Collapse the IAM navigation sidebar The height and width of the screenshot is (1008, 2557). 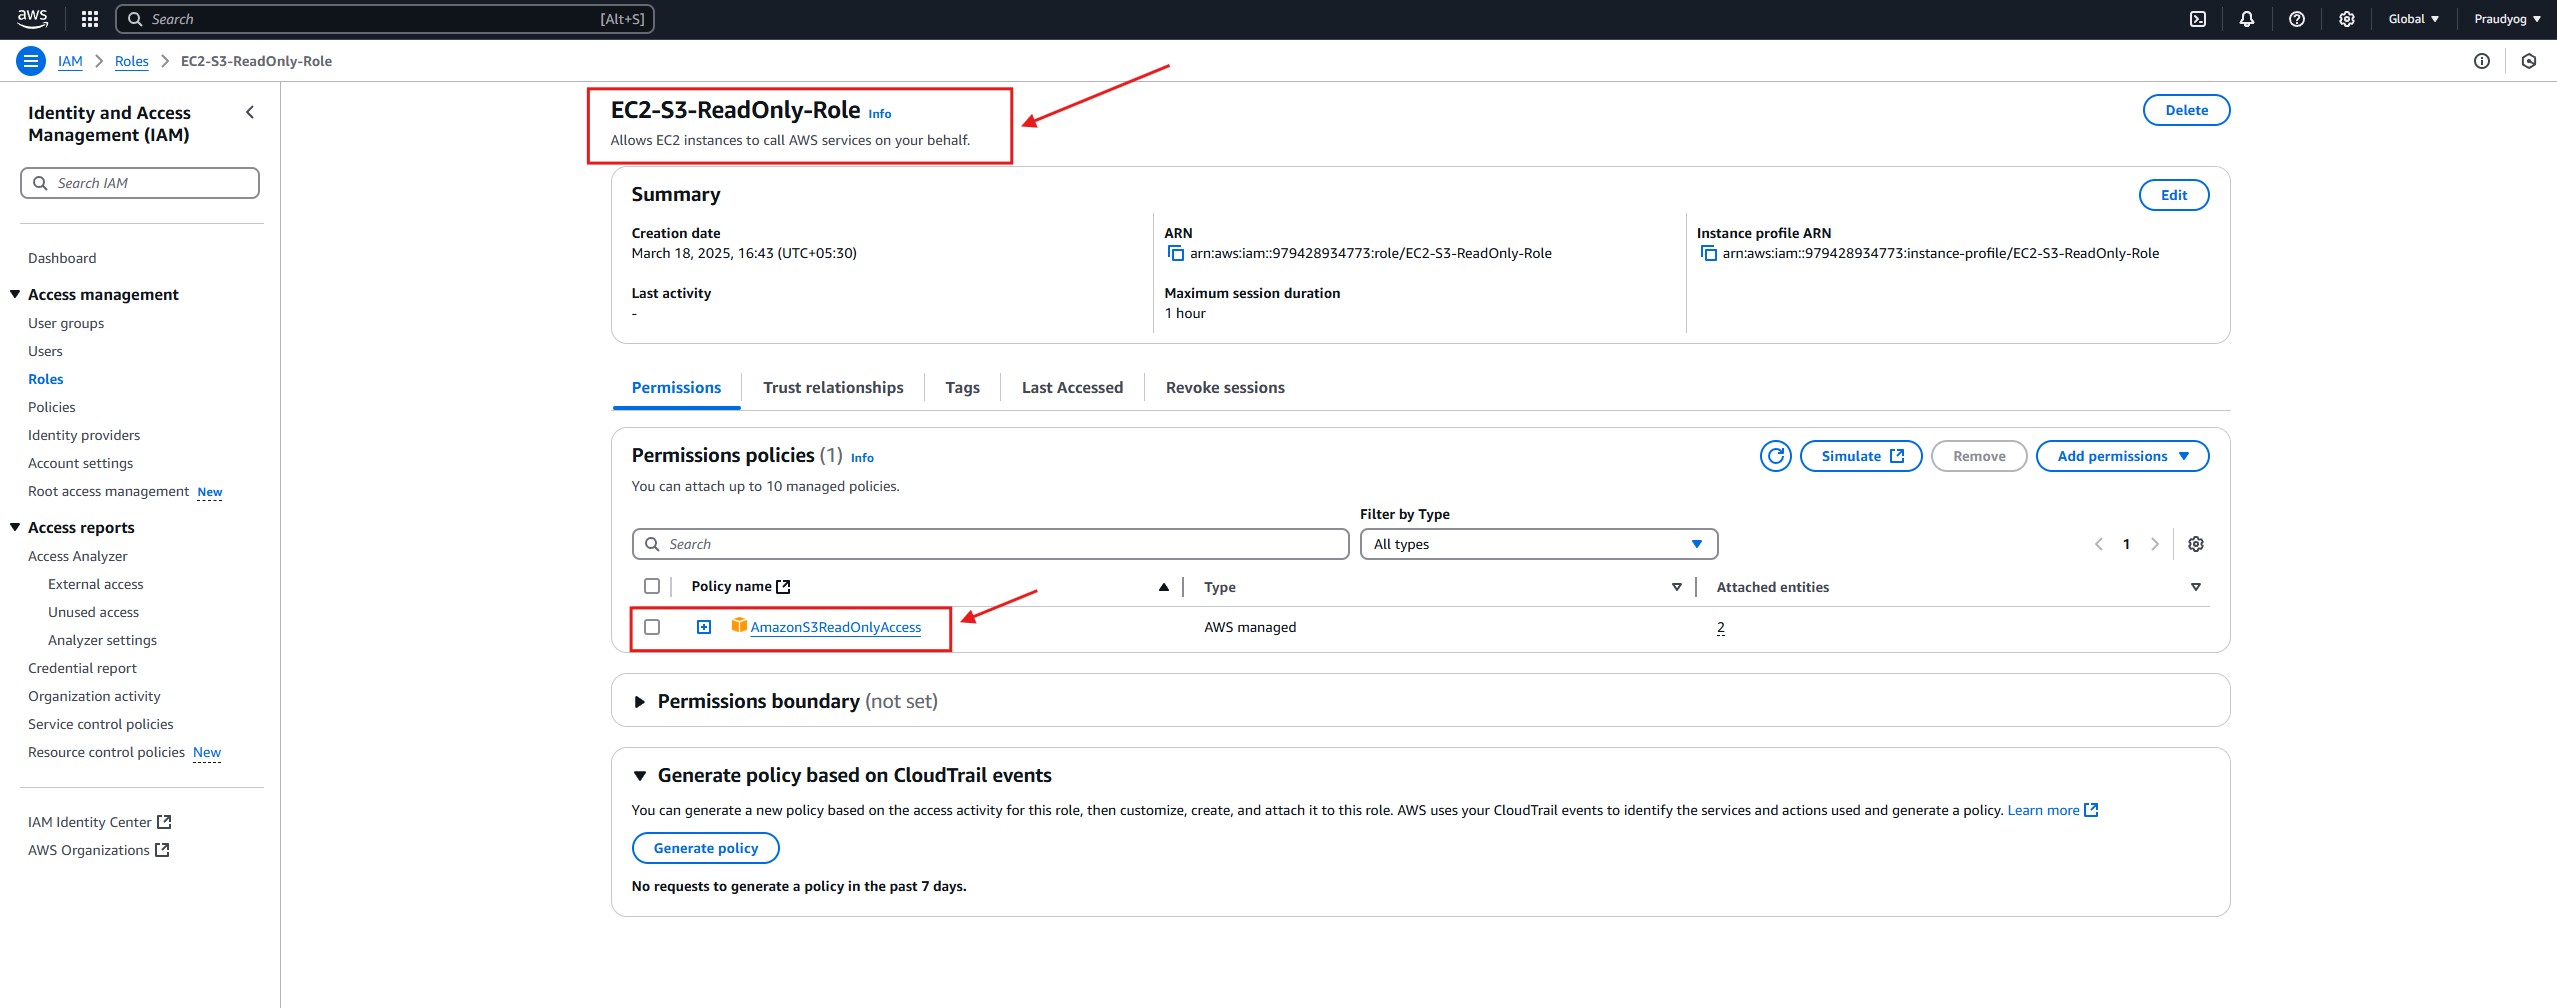[x=250, y=113]
